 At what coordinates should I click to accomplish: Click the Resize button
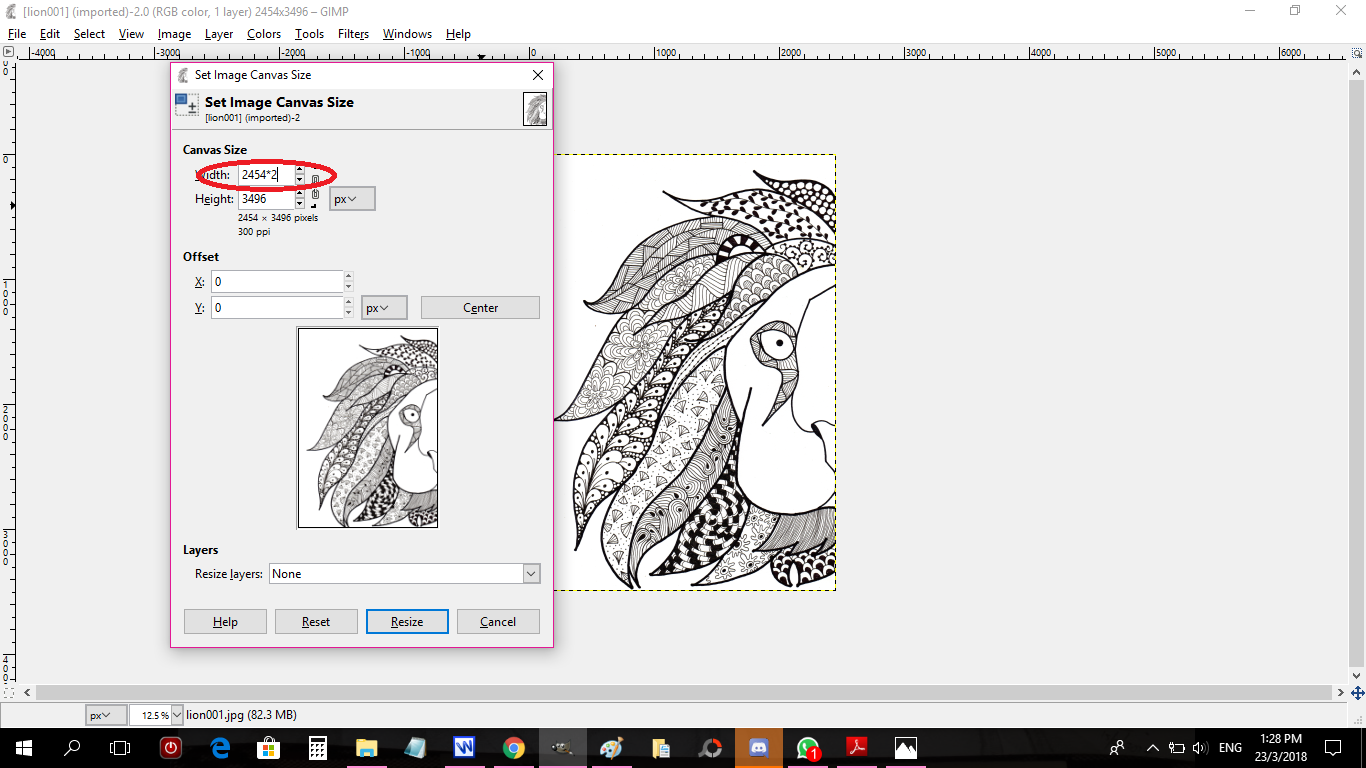[407, 622]
